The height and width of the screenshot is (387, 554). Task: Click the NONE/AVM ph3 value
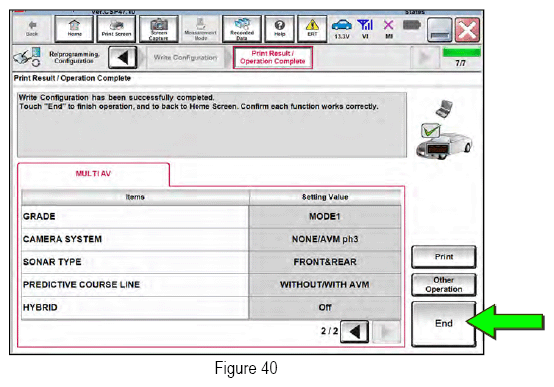pyautogui.click(x=325, y=239)
